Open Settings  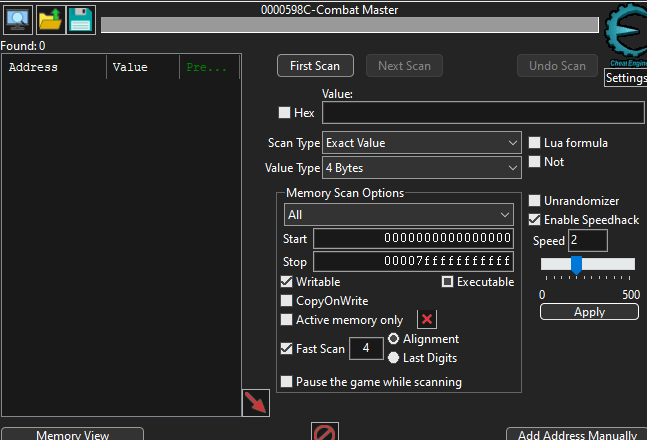tap(626, 78)
